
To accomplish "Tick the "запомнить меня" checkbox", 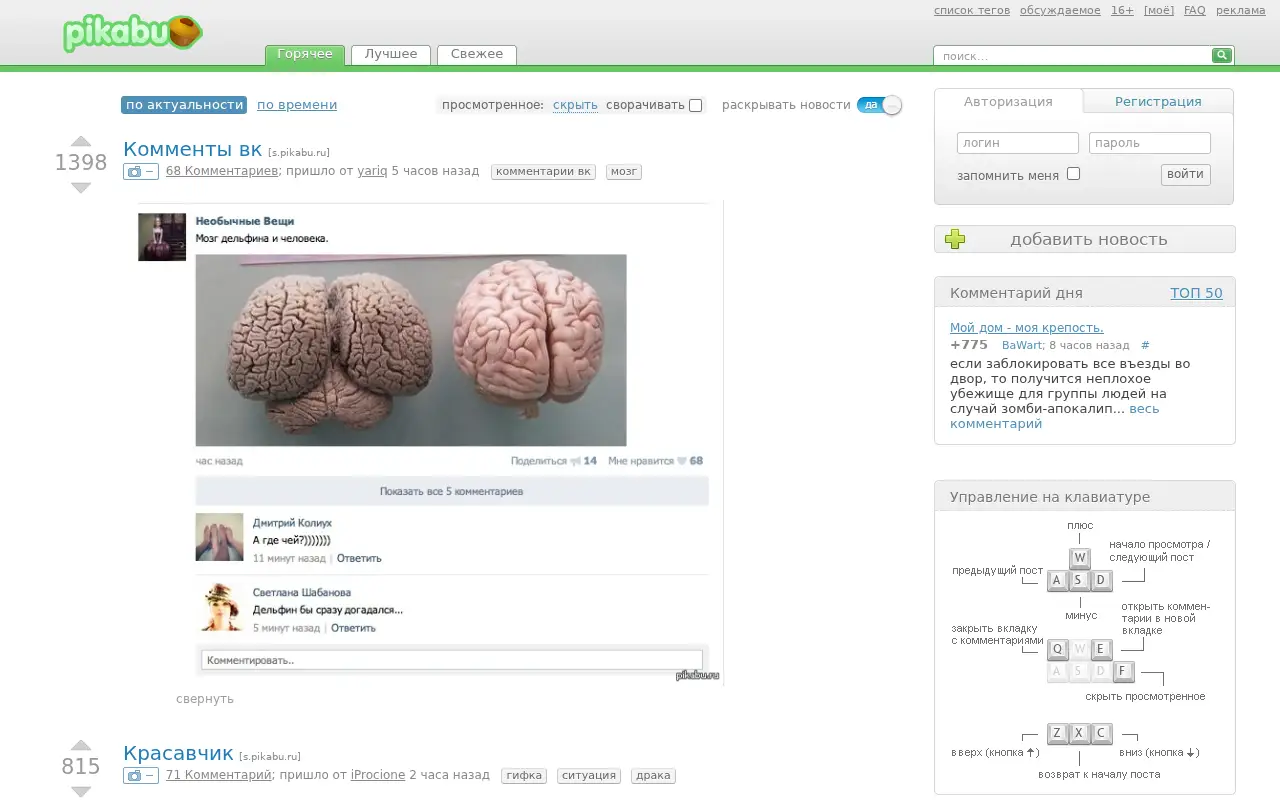I will click(x=1073, y=174).
